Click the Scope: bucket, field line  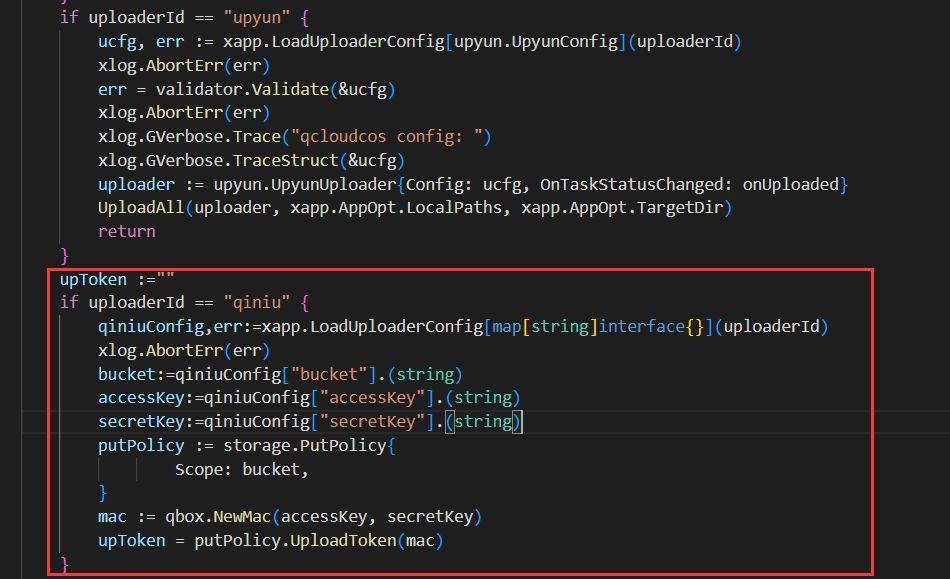pos(242,469)
